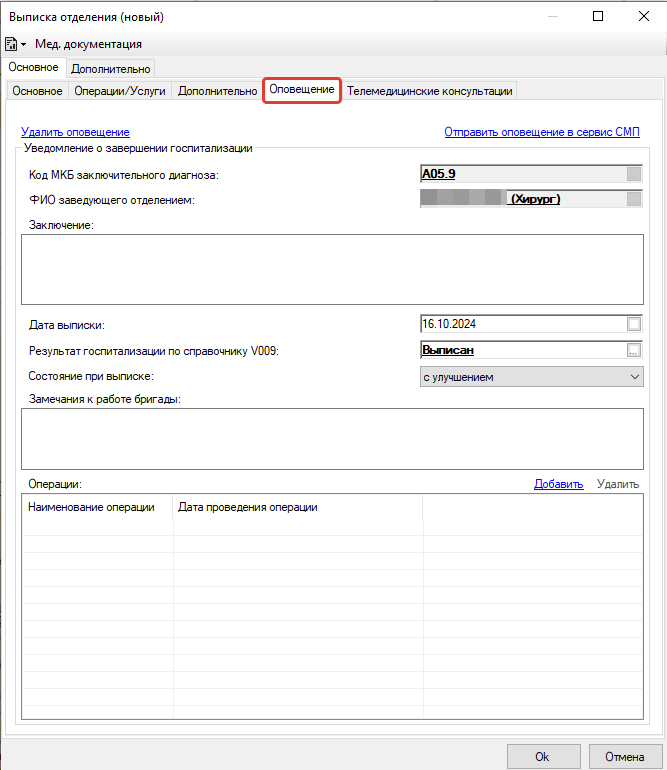This screenshot has width=667, height=770.
Task: Open the ellipsis button for Результат госпитализации
Action: [x=633, y=350]
